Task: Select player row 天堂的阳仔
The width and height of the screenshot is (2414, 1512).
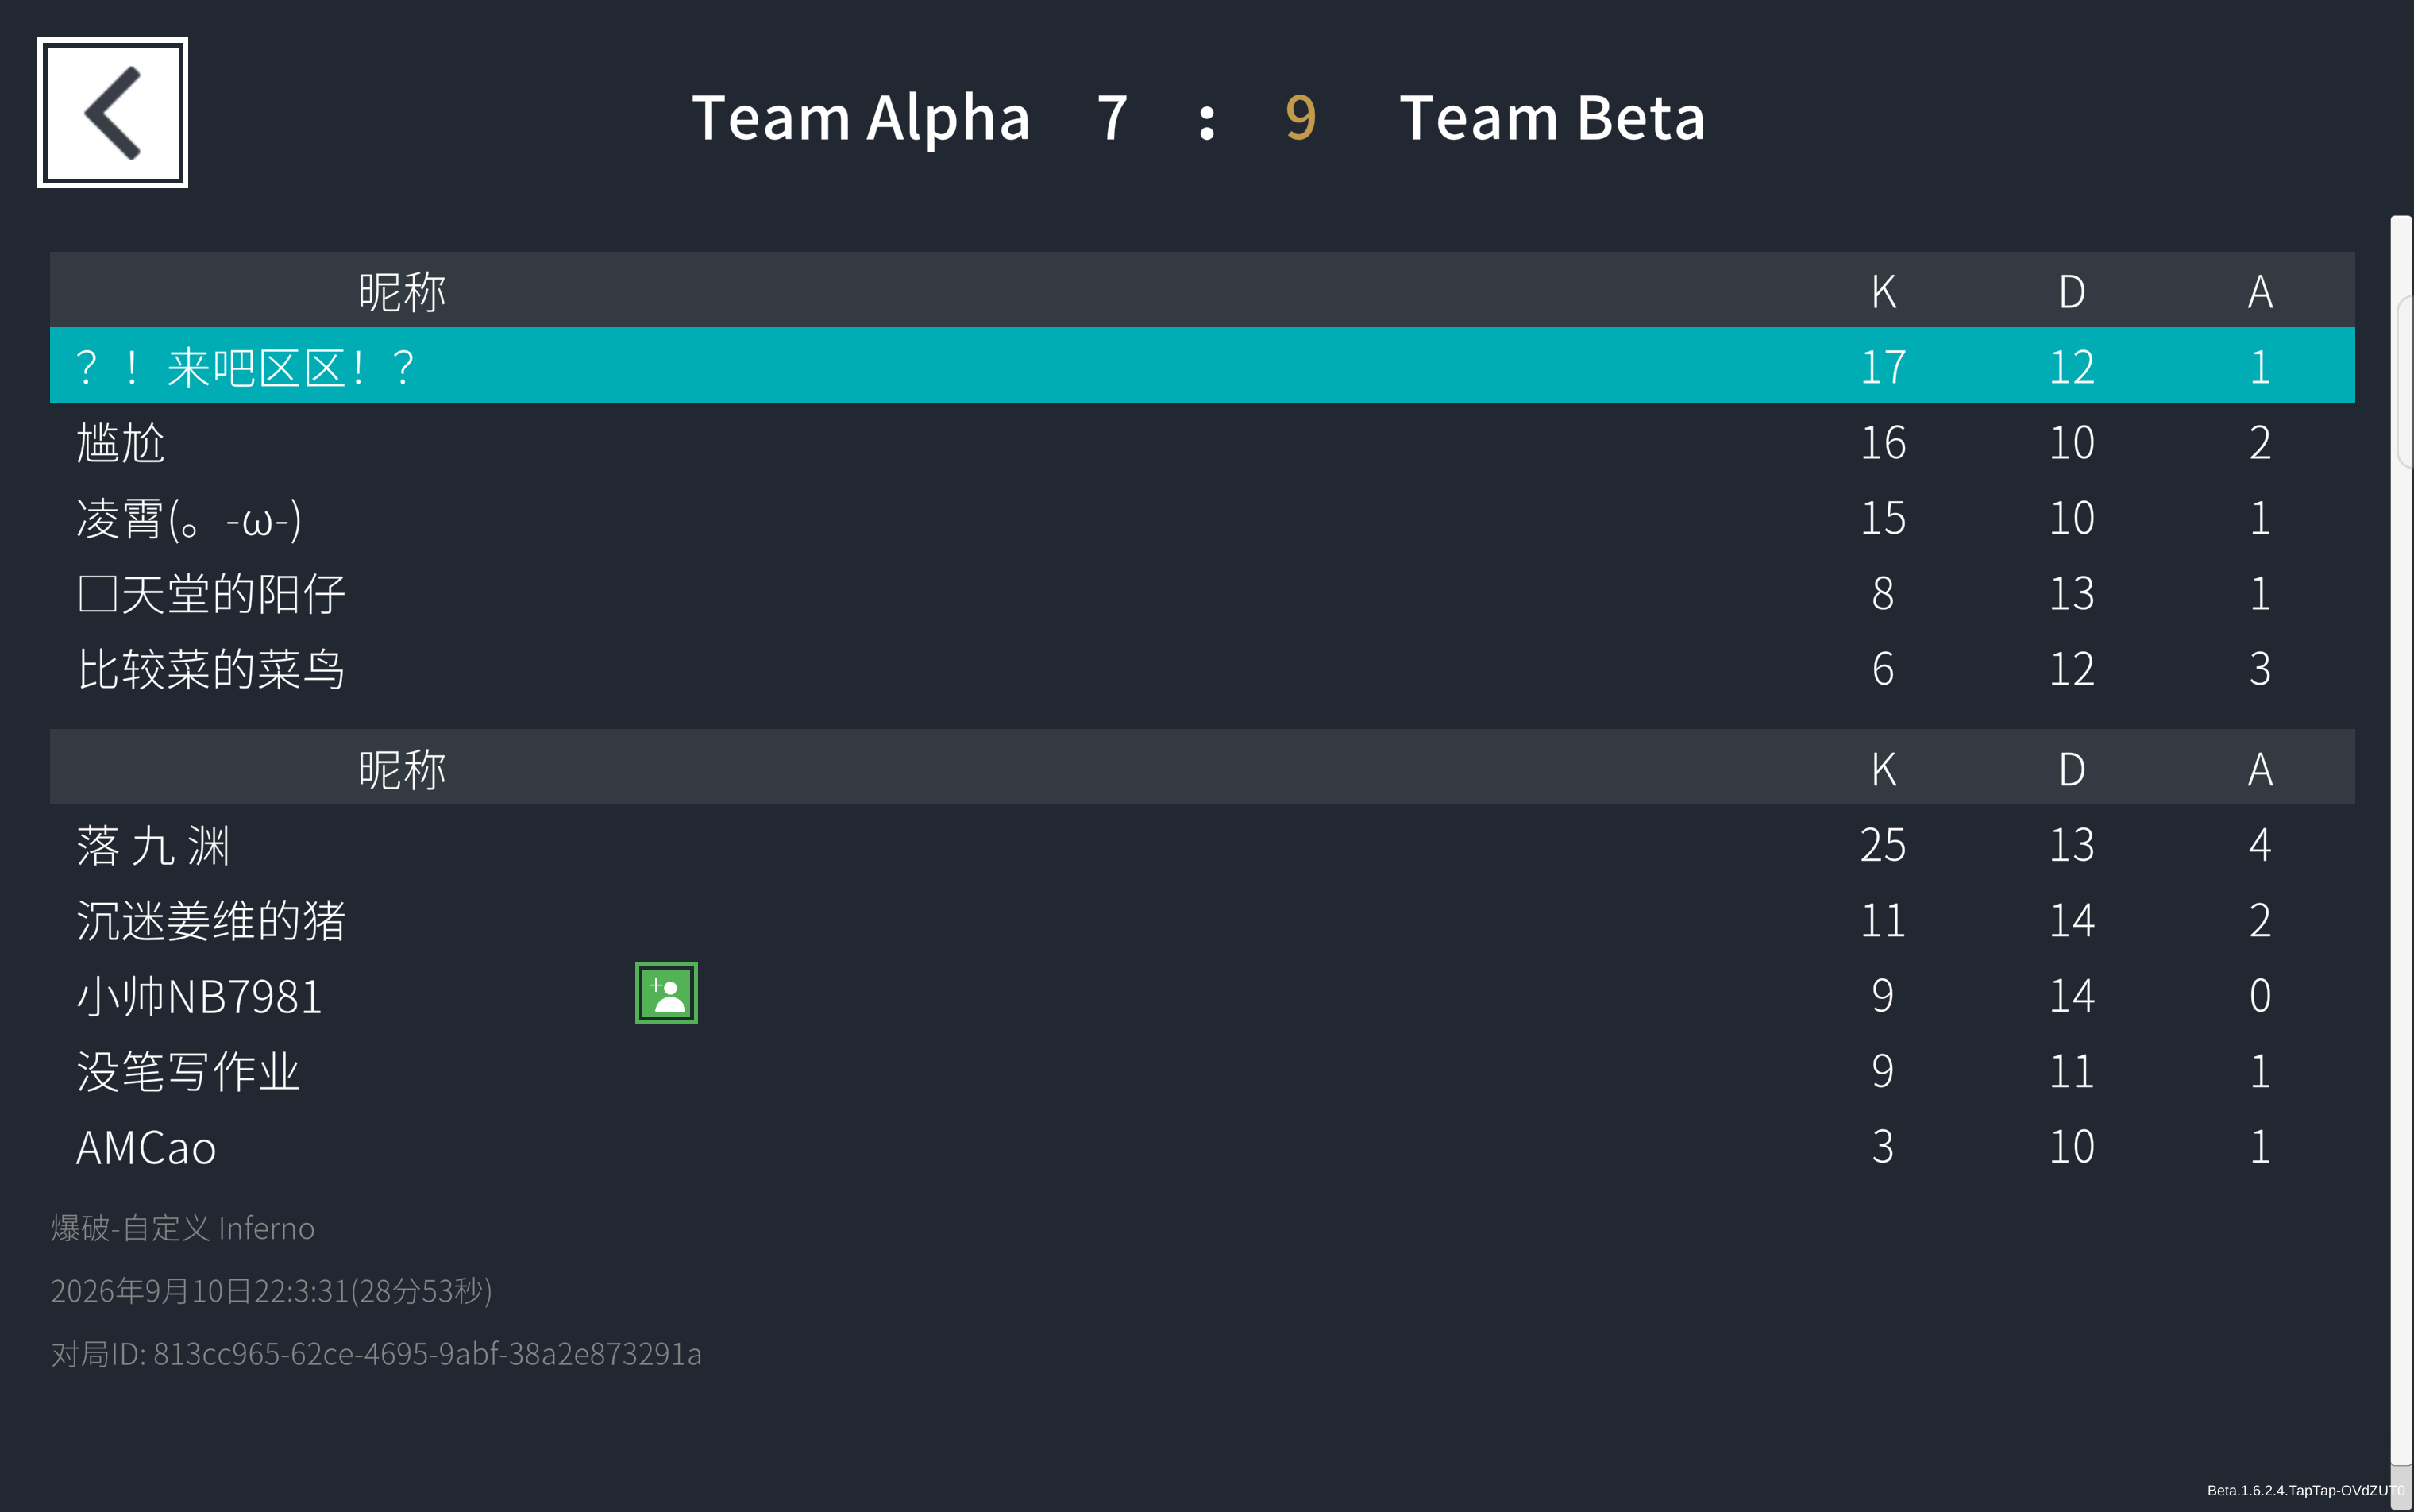Action: (x=1202, y=593)
